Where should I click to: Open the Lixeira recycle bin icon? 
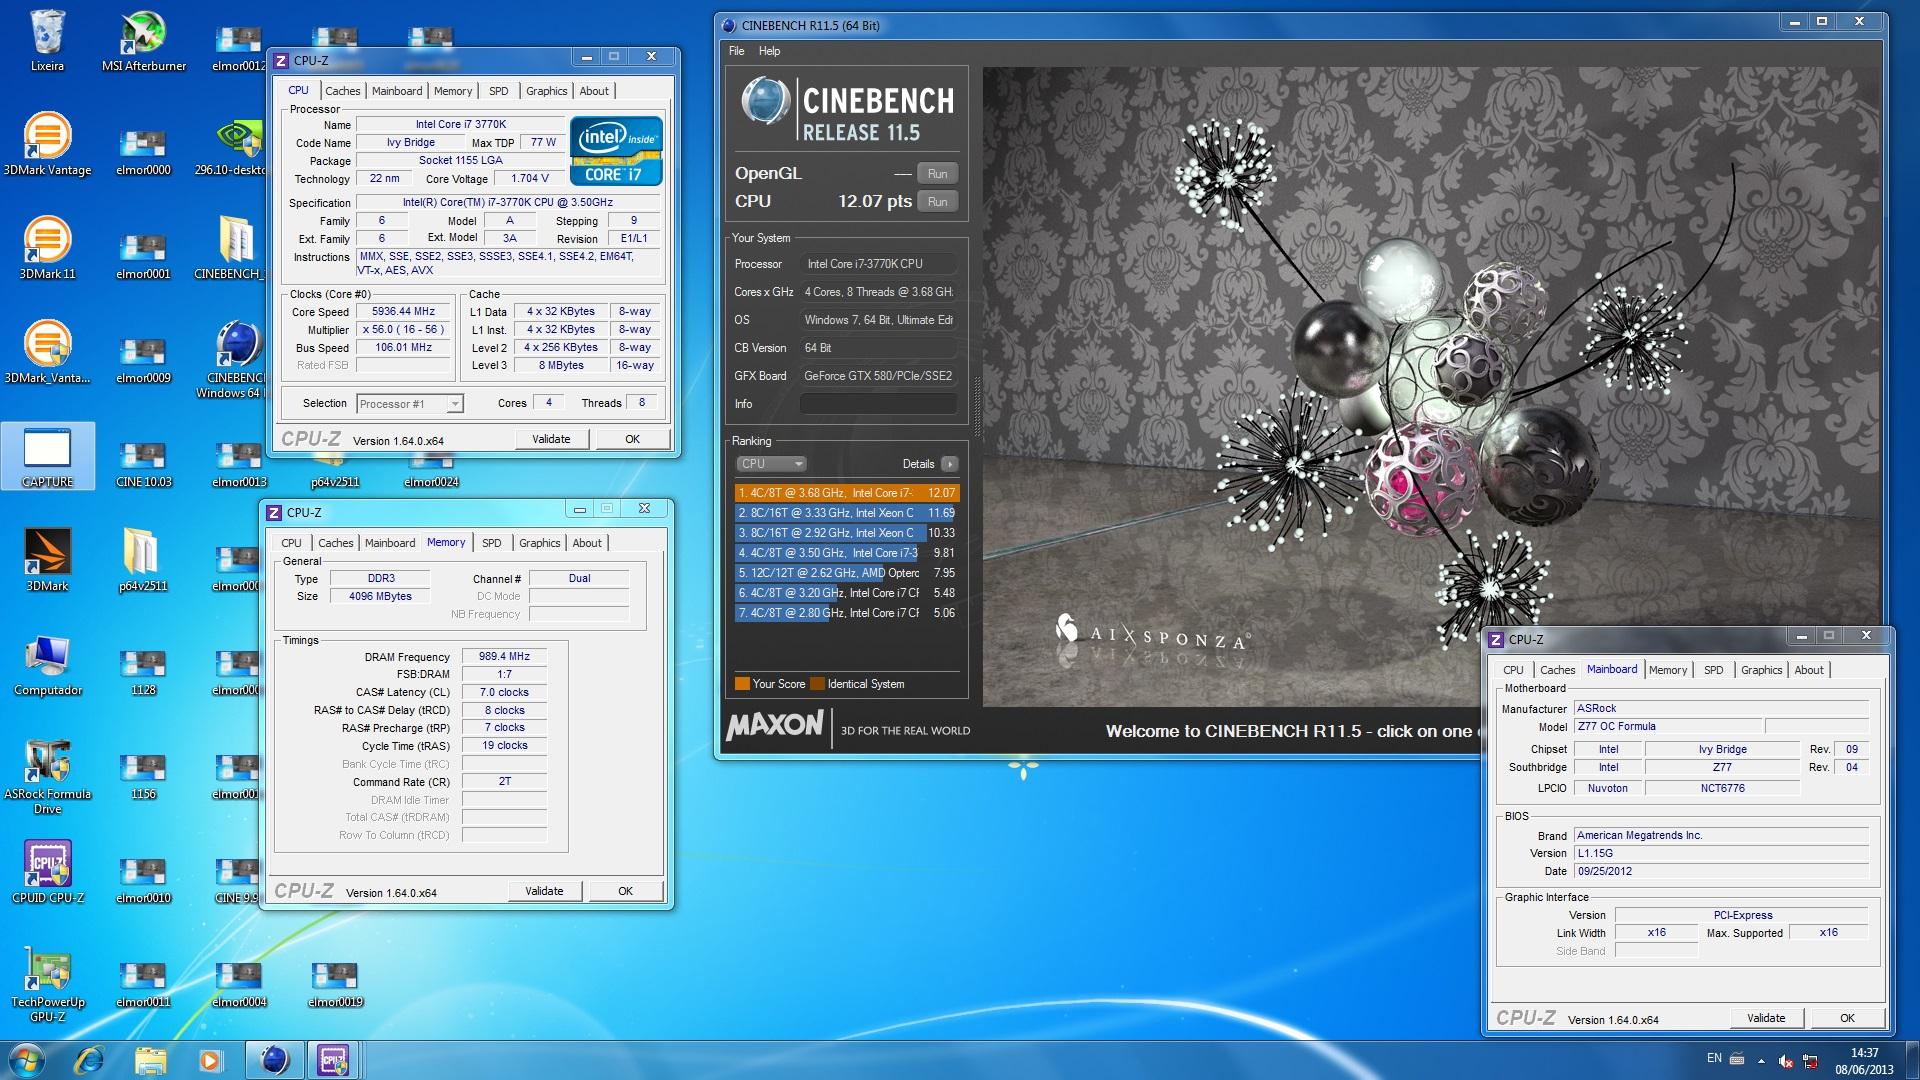(47, 40)
